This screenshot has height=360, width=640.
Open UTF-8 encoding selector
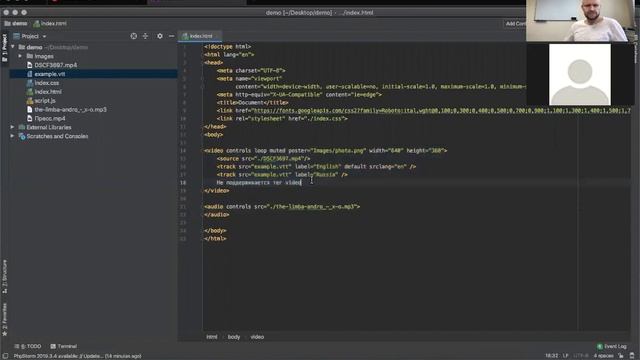tap(581, 356)
